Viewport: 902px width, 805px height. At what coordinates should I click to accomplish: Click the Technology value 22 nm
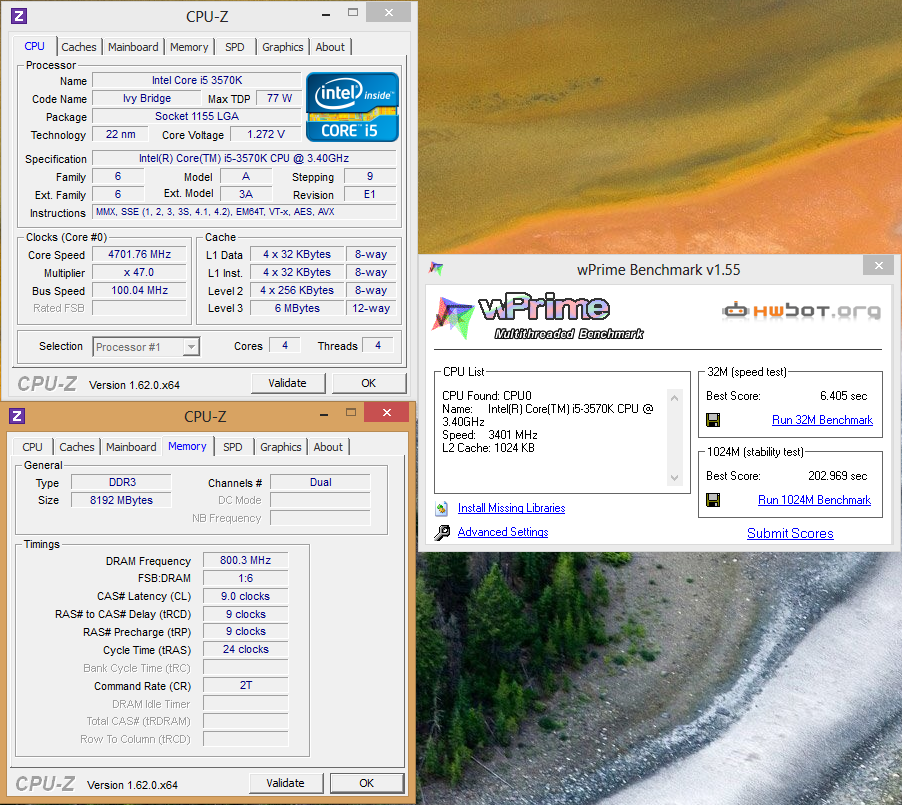(x=121, y=134)
